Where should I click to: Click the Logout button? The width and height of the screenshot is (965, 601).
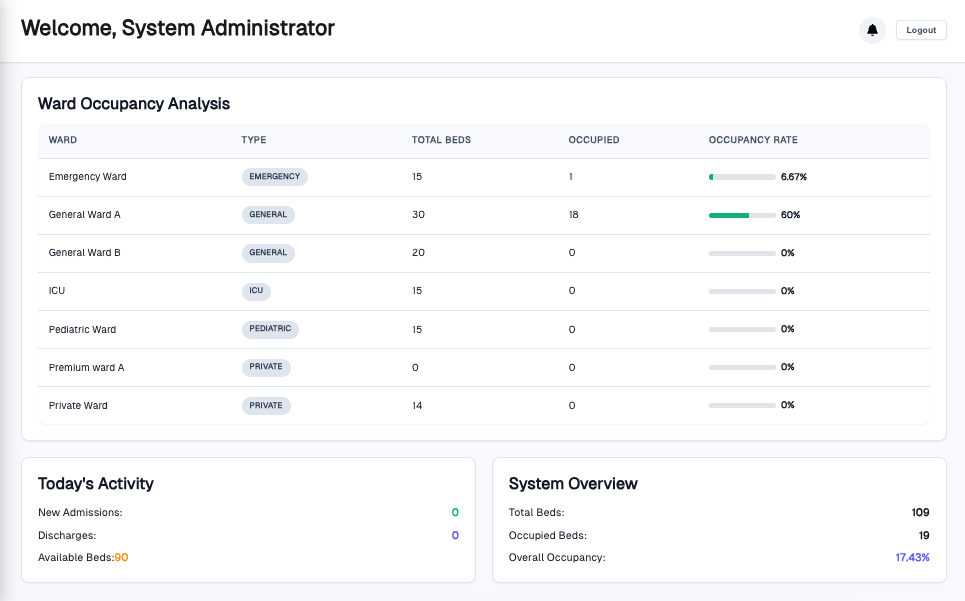[x=920, y=29]
